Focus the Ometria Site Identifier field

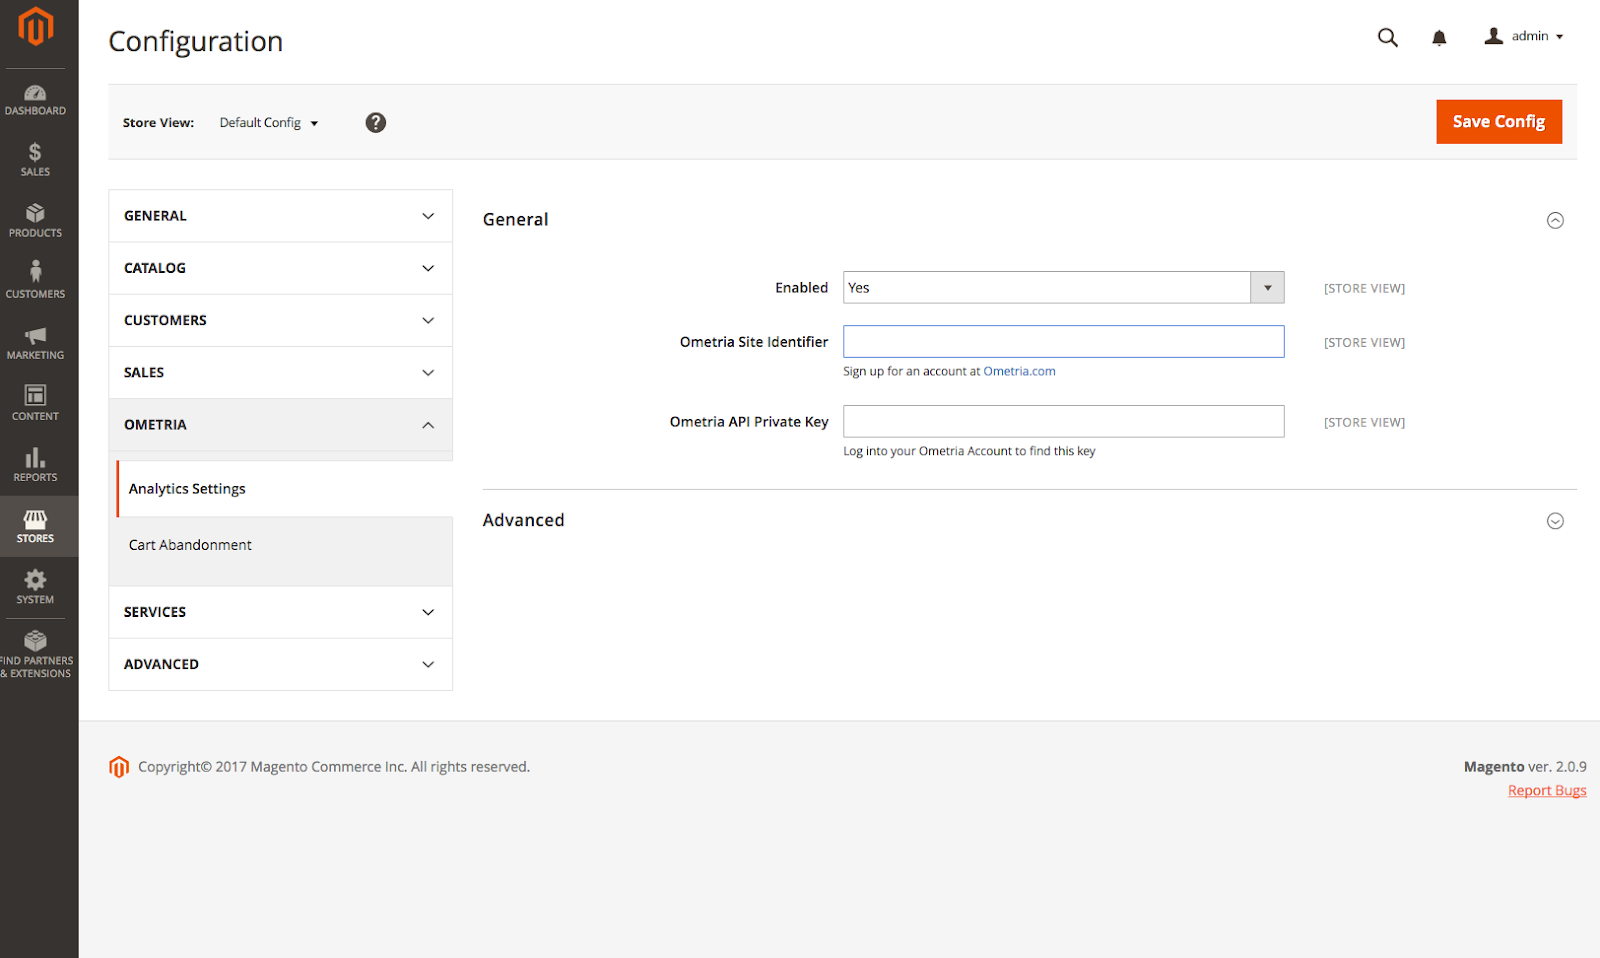pos(1063,342)
